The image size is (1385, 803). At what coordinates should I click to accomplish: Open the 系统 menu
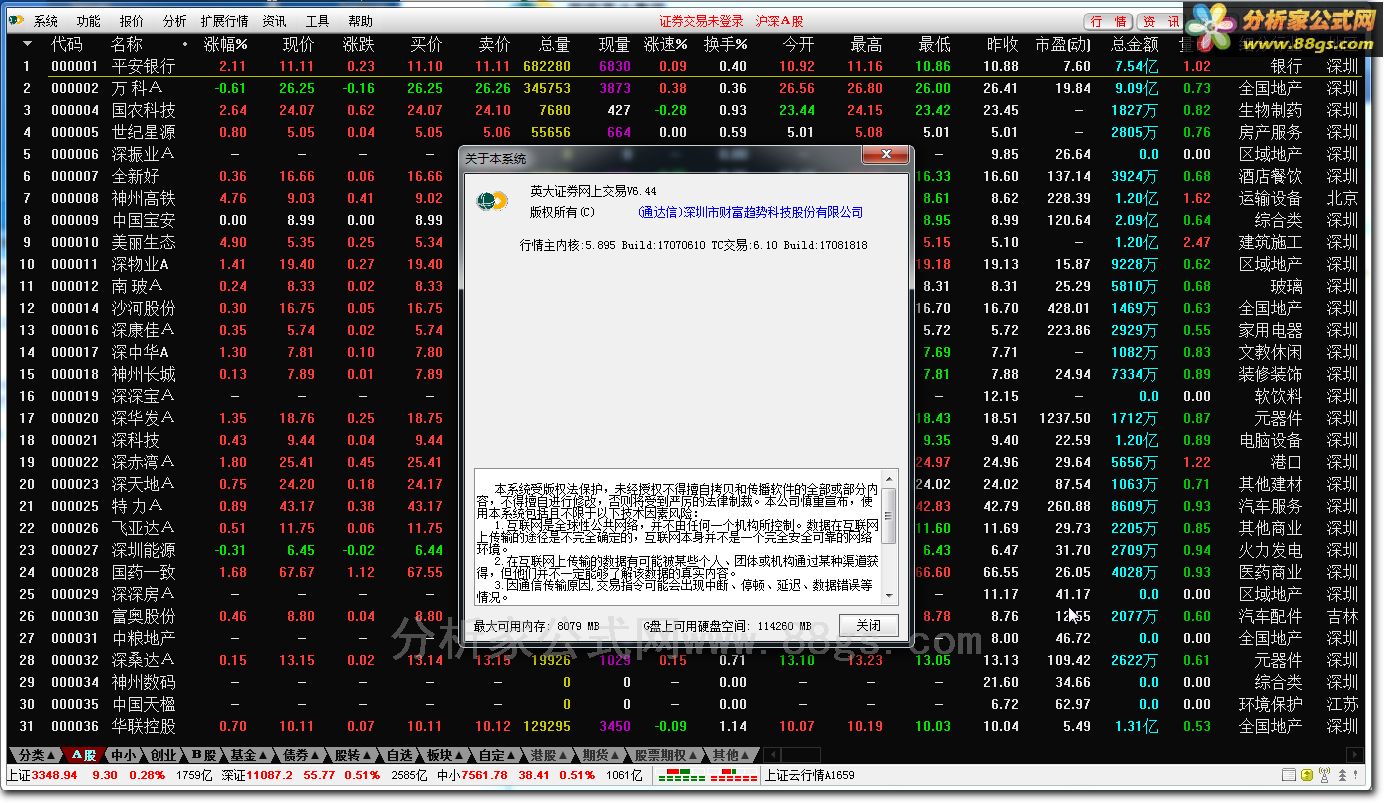(46, 21)
